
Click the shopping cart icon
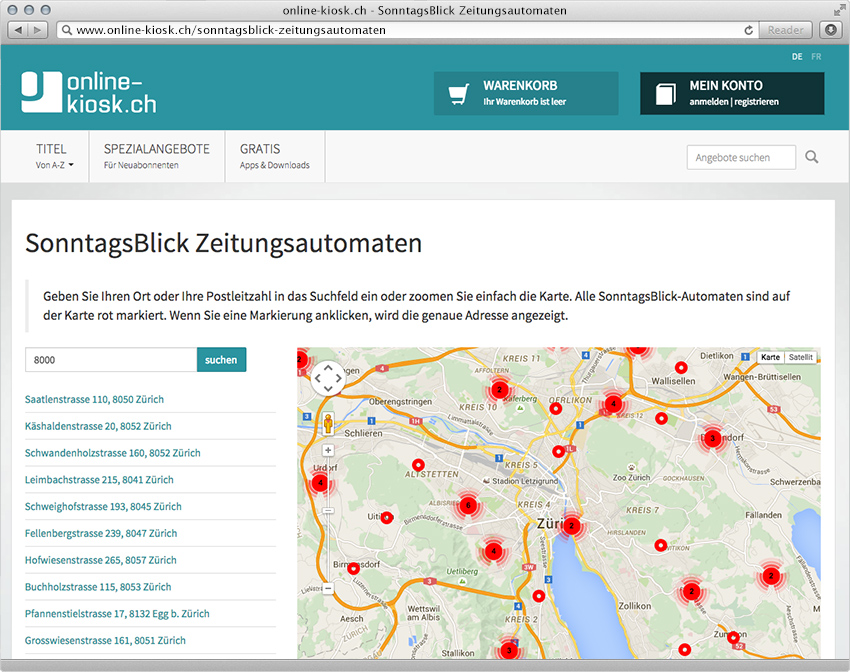[458, 94]
